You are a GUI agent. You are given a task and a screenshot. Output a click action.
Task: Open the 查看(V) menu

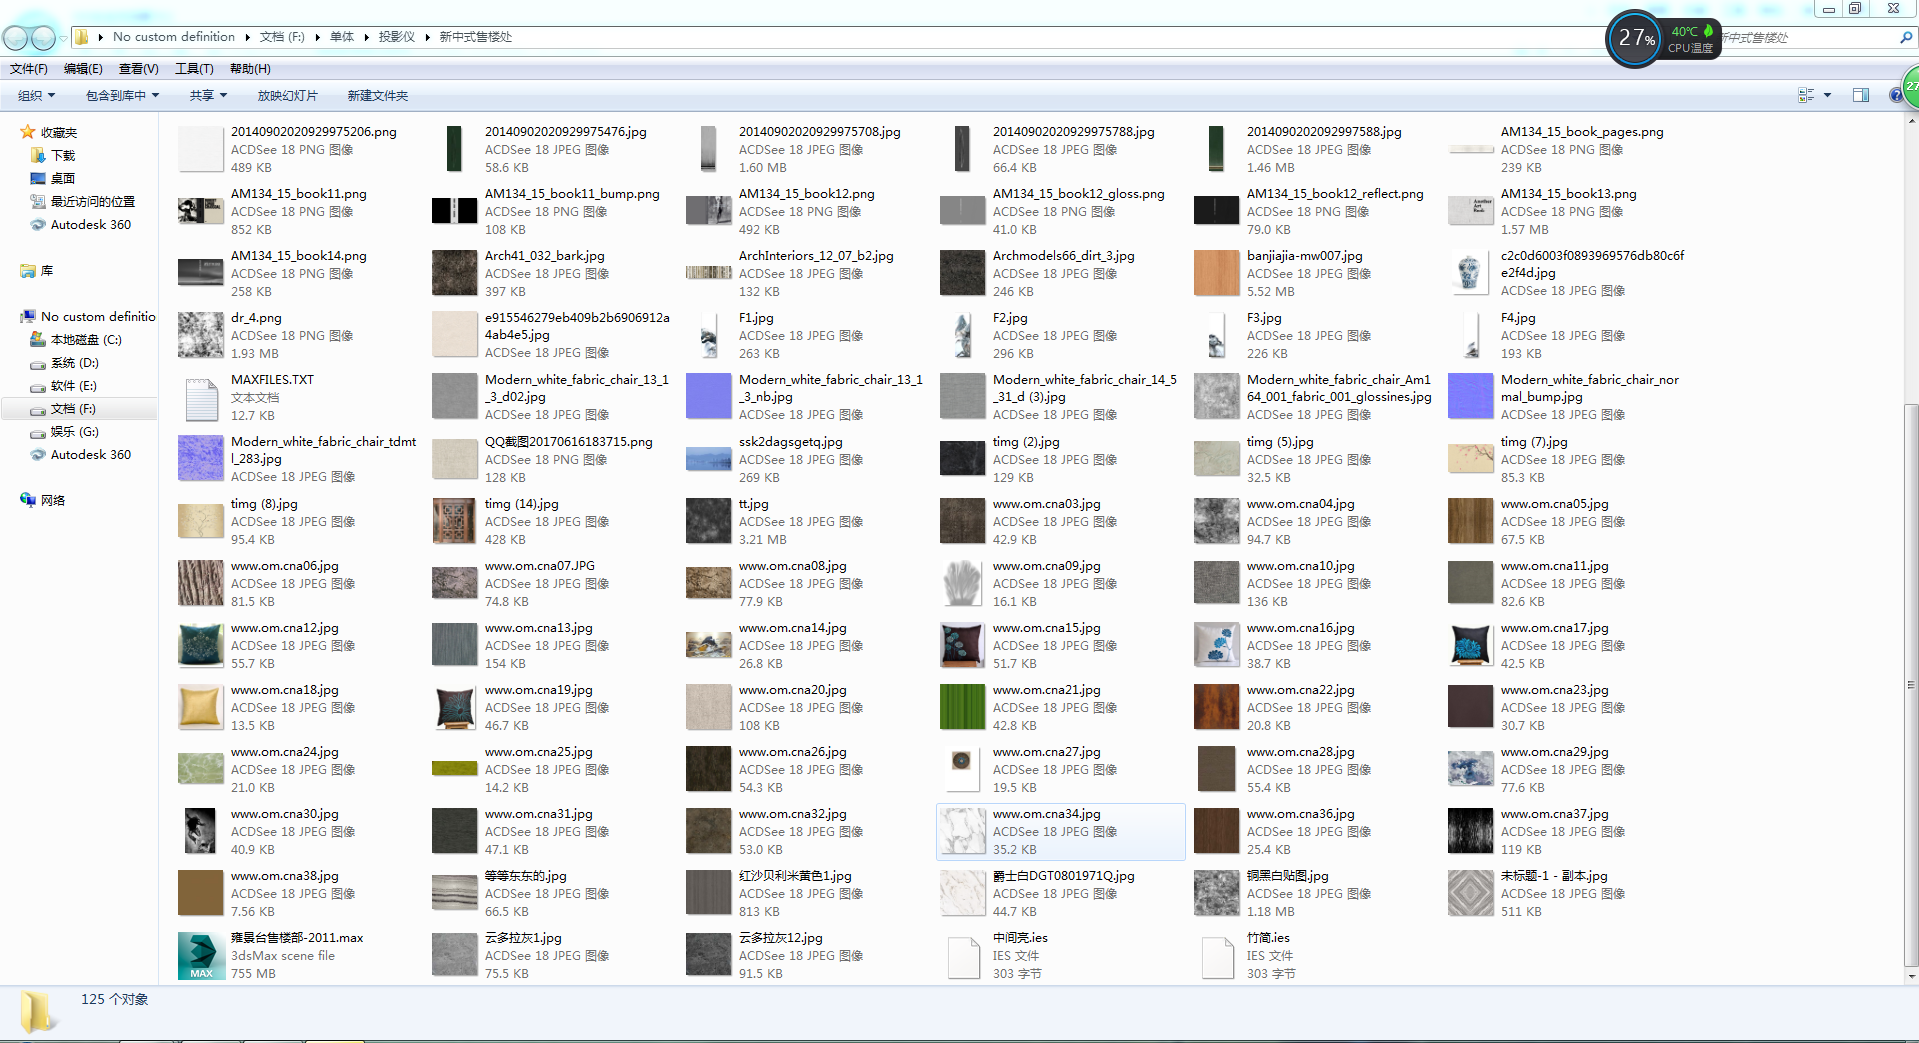(139, 69)
